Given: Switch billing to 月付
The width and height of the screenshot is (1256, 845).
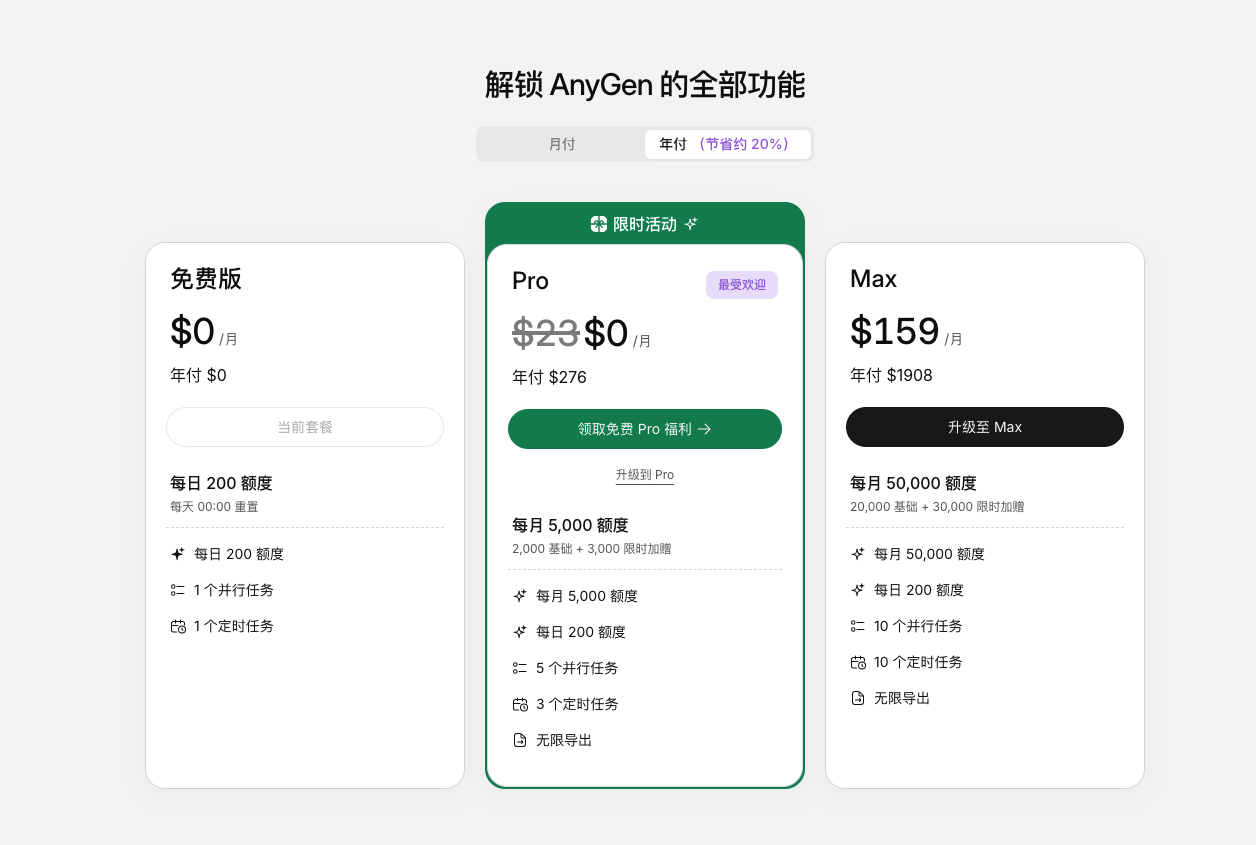Looking at the screenshot, I should tap(561, 144).
